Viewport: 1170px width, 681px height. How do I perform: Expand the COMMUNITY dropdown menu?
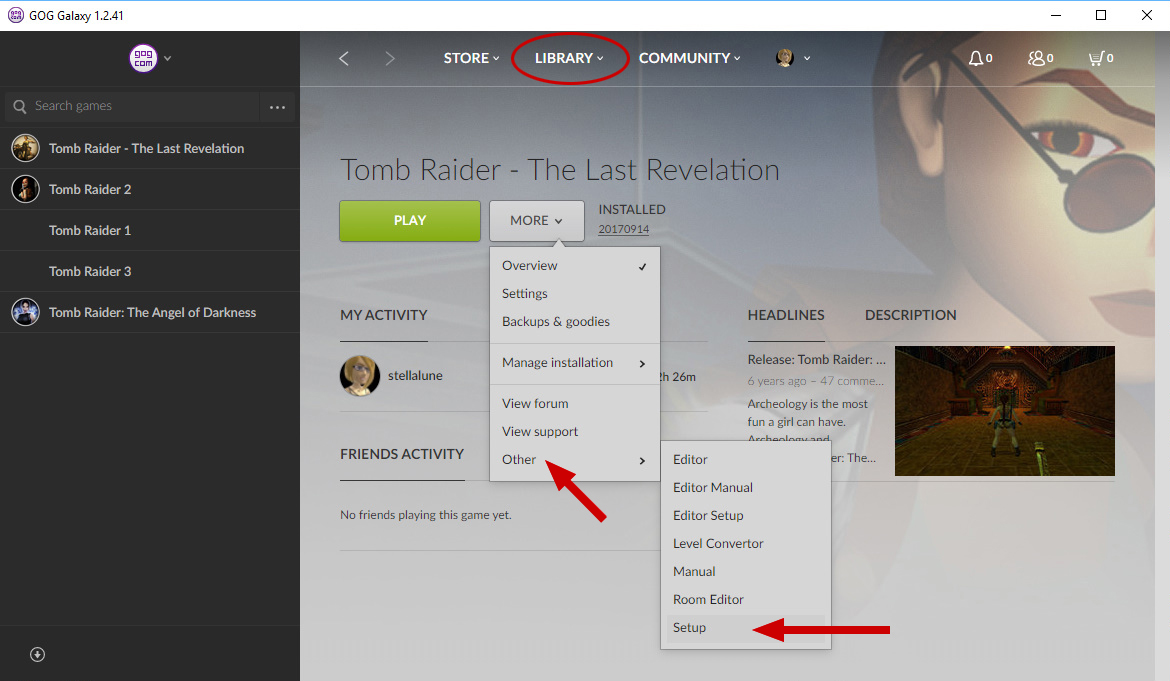pos(689,58)
